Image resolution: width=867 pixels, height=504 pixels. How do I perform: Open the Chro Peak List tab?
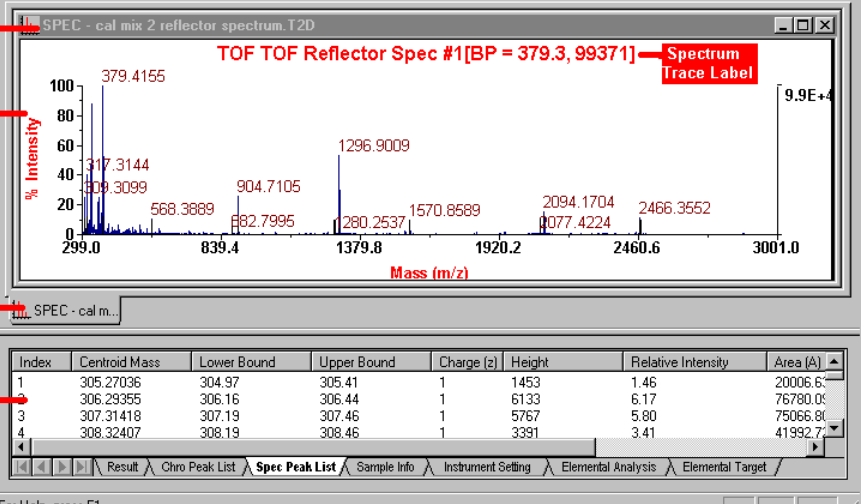point(198,467)
